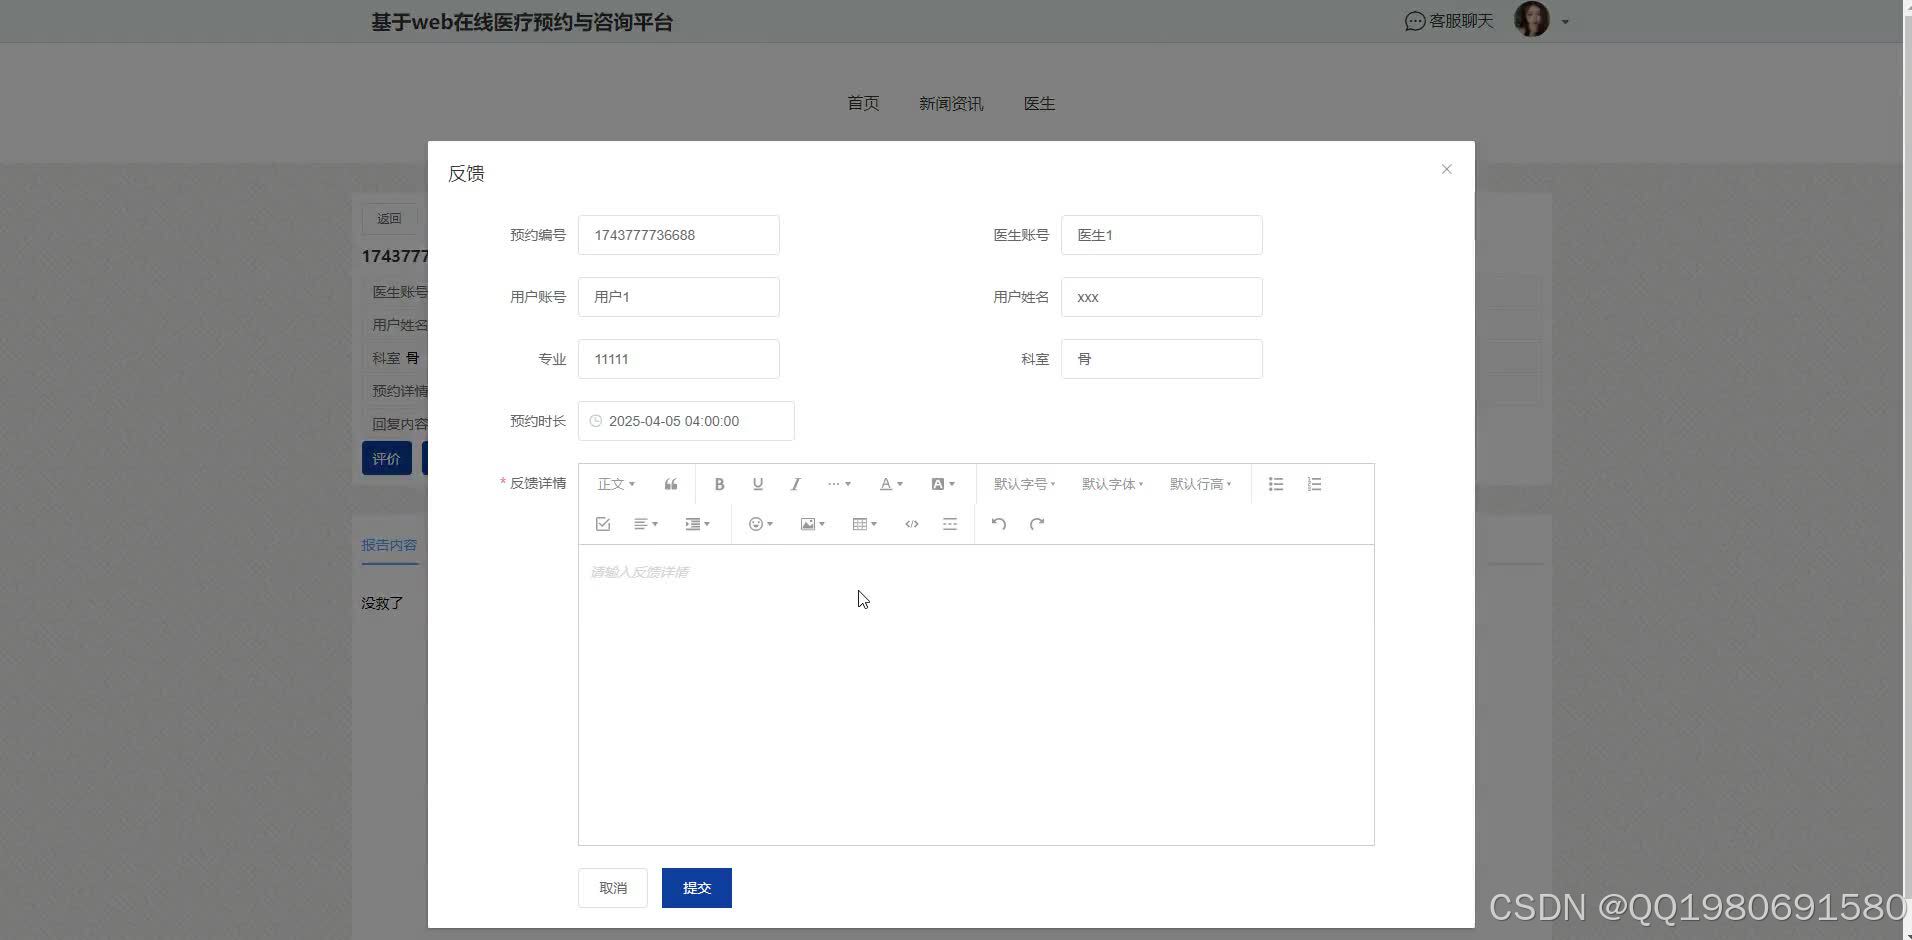Image resolution: width=1912 pixels, height=940 pixels.
Task: Insert a code block in the editor
Action: point(911,523)
